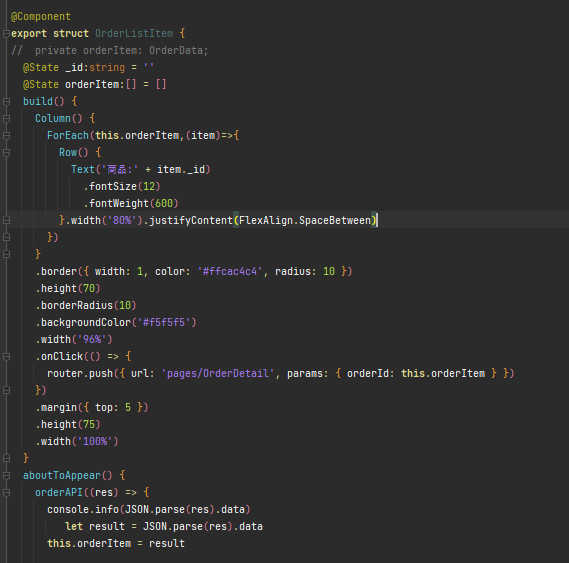Click the .width('100%') modifier

click(x=77, y=442)
